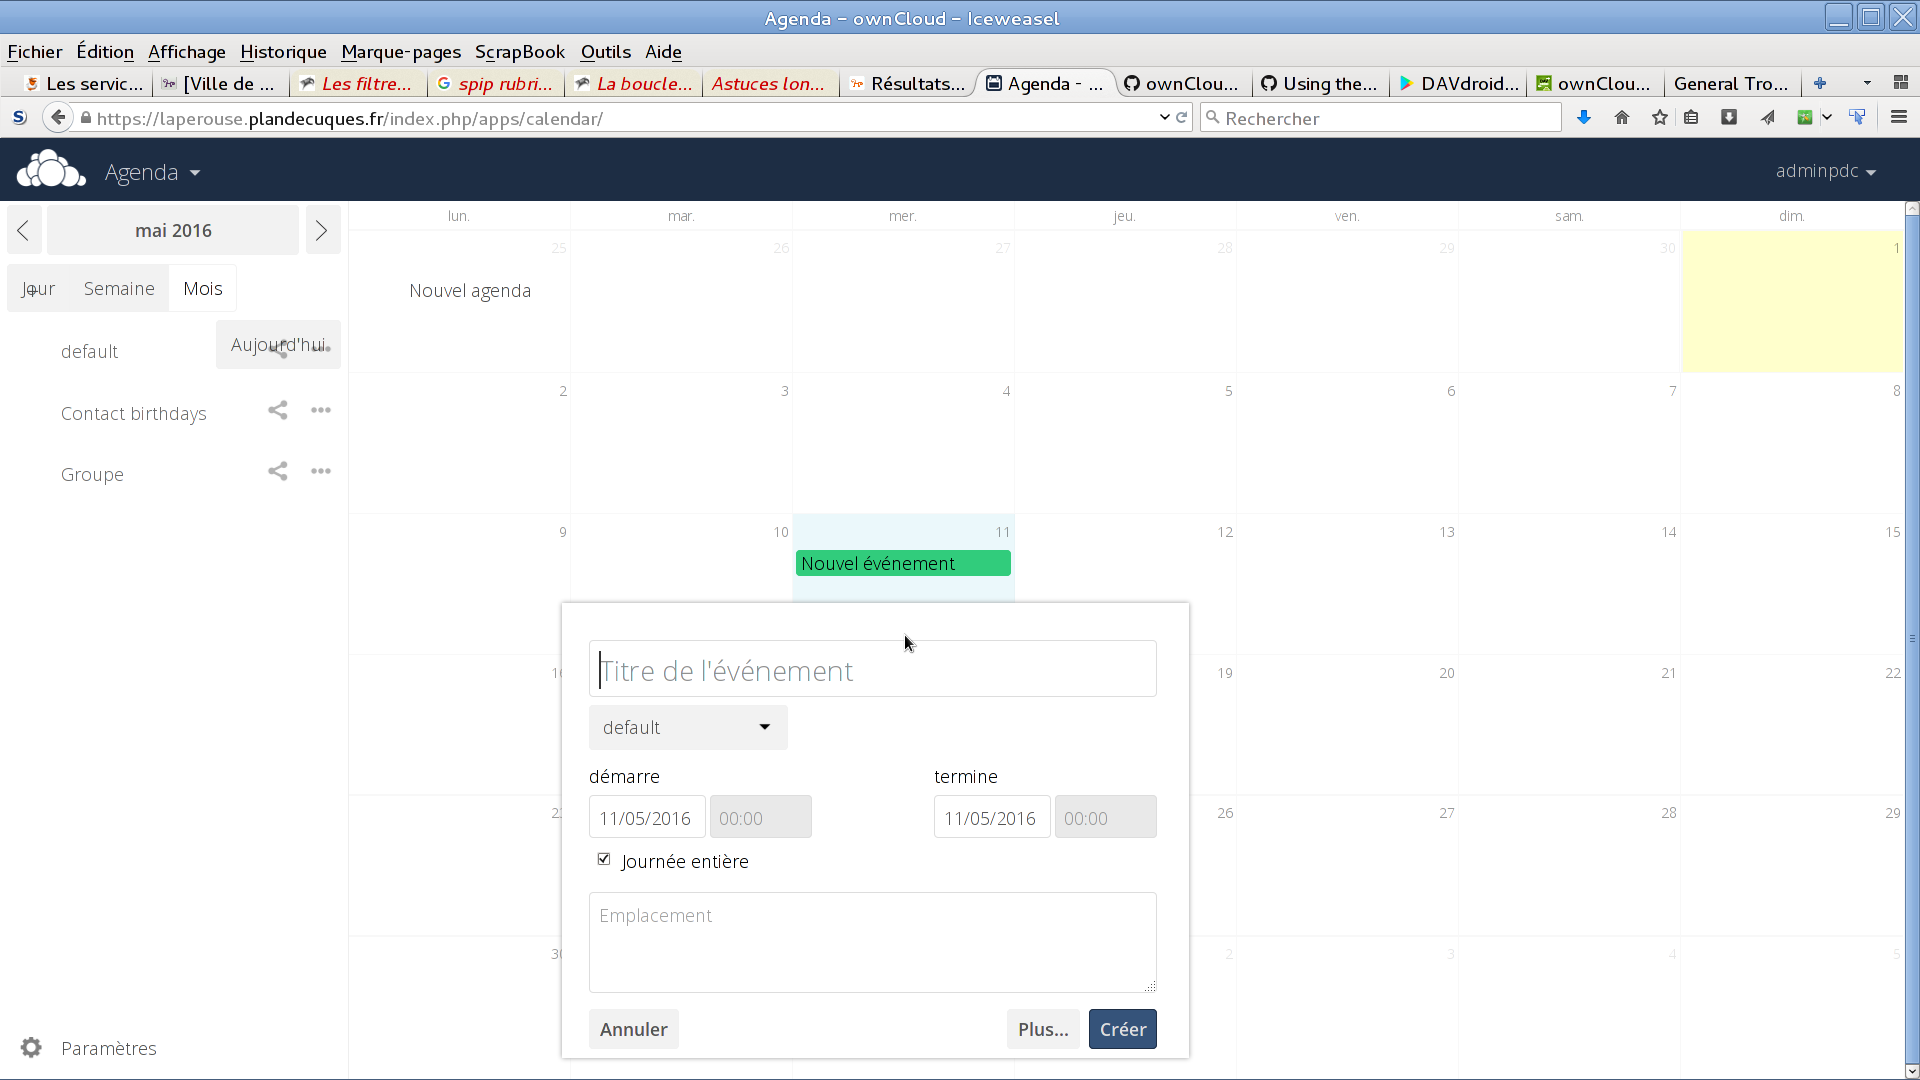The width and height of the screenshot is (1920, 1080).
Task: Open more options for Groupe calendar
Action: point(320,471)
